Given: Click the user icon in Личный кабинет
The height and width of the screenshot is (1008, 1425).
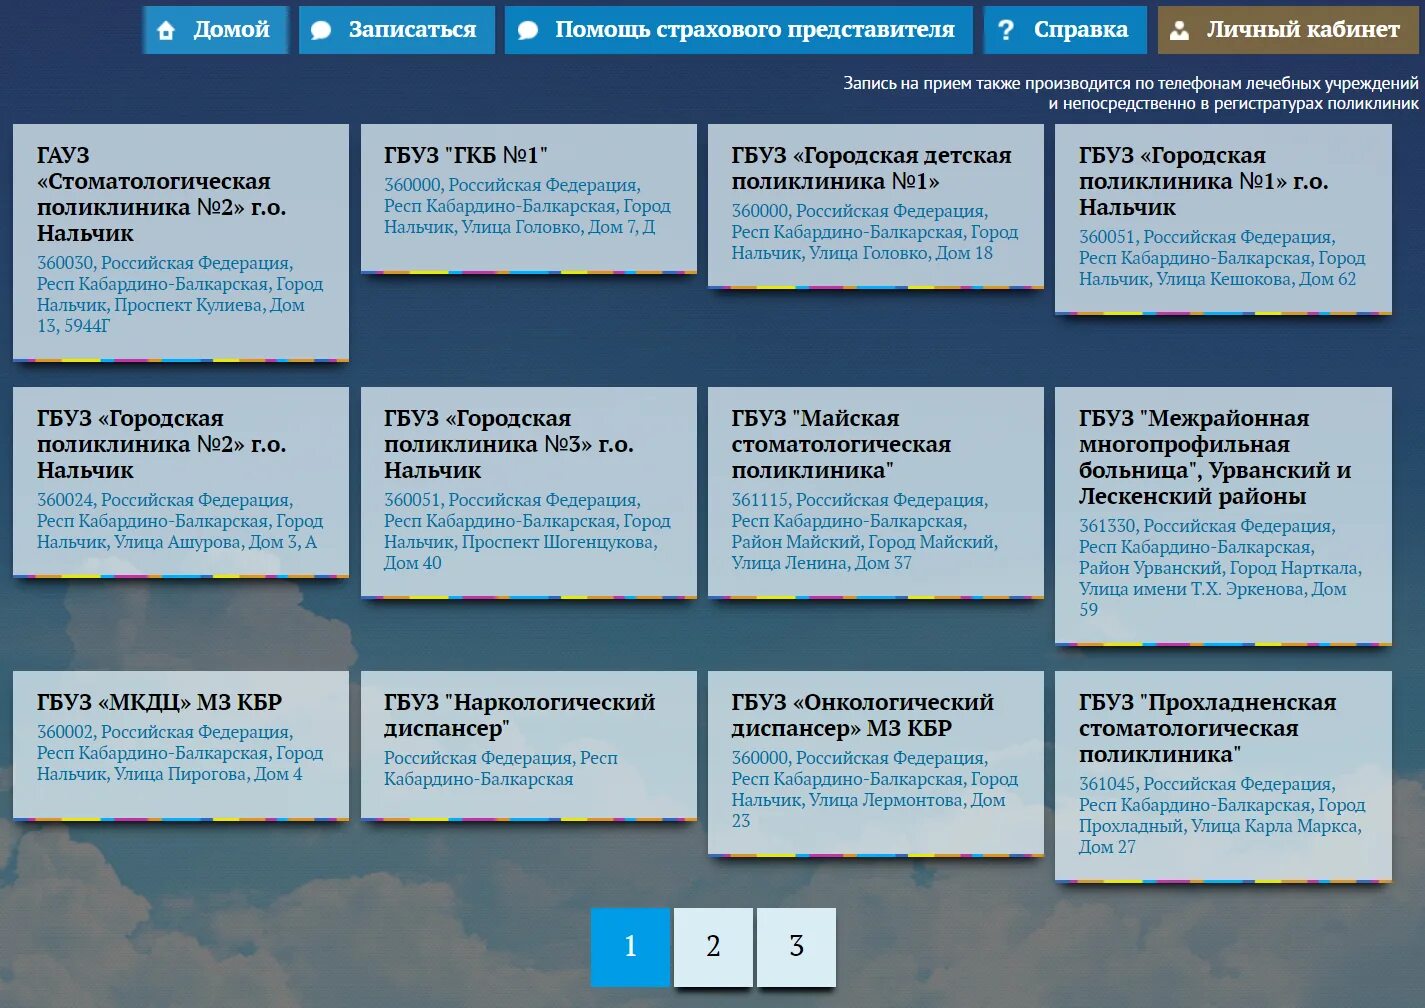Looking at the screenshot, I should [1180, 31].
